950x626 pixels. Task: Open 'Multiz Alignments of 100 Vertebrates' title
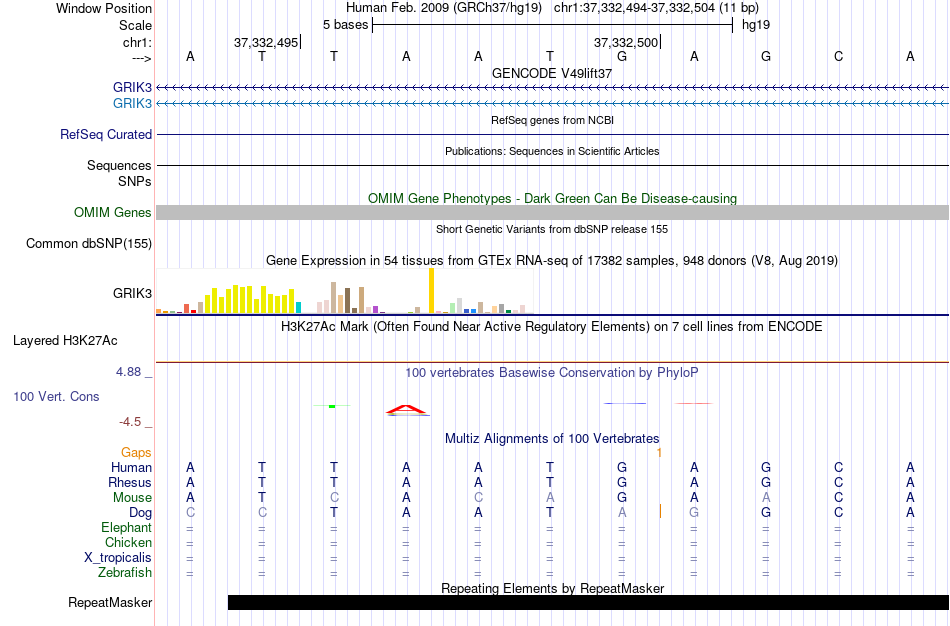click(552, 438)
